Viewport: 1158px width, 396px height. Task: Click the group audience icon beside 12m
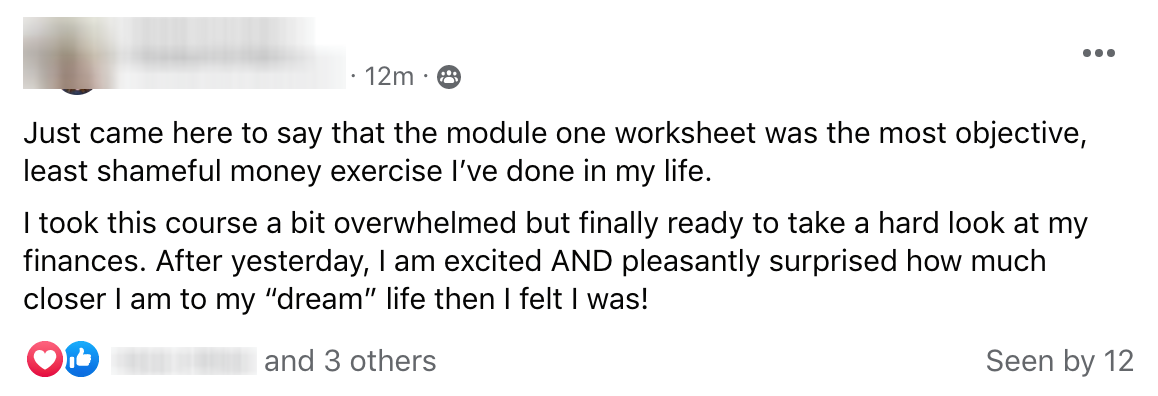coord(449,76)
